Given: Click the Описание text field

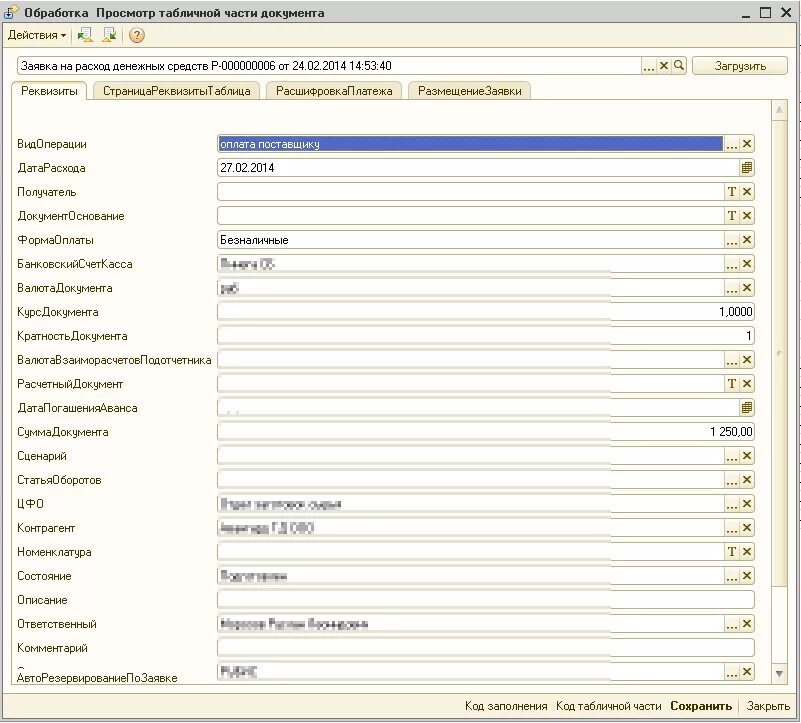Looking at the screenshot, I should coord(486,600).
